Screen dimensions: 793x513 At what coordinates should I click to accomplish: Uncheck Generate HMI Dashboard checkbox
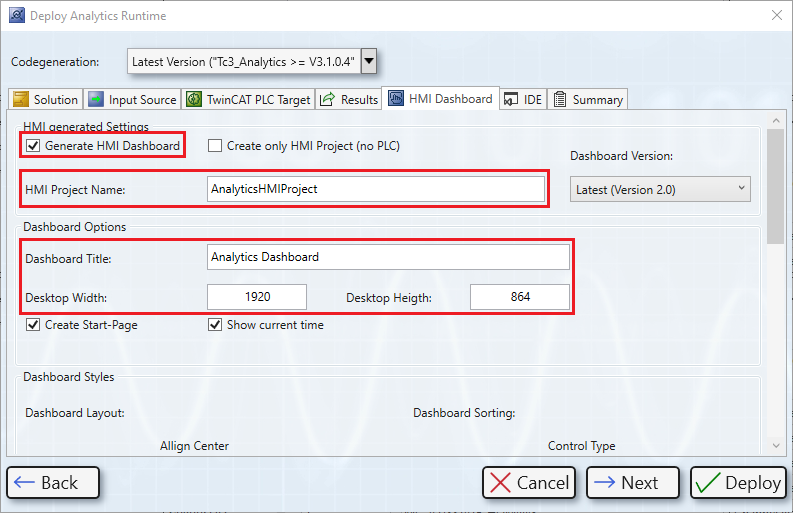(34, 146)
